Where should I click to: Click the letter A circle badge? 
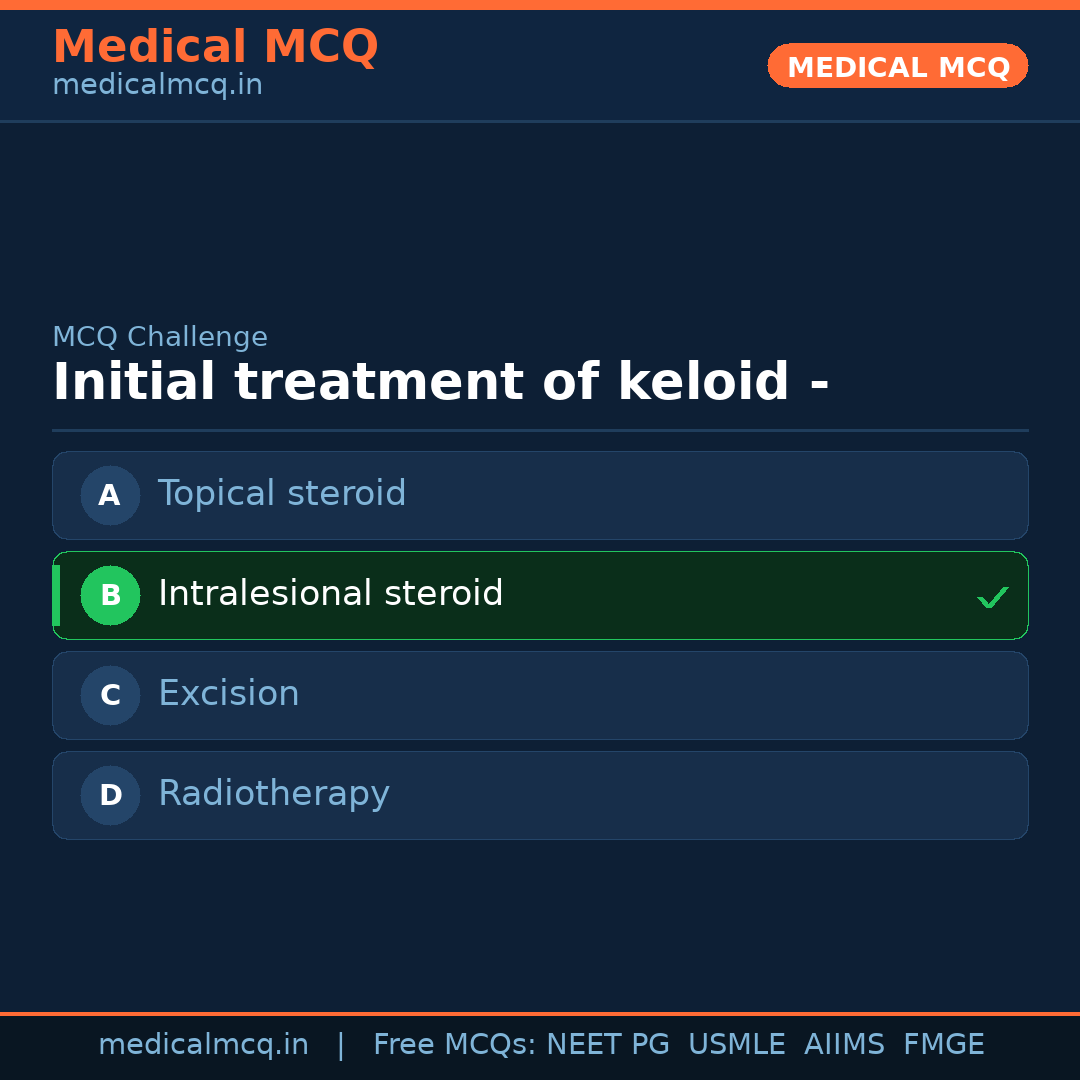(110, 495)
